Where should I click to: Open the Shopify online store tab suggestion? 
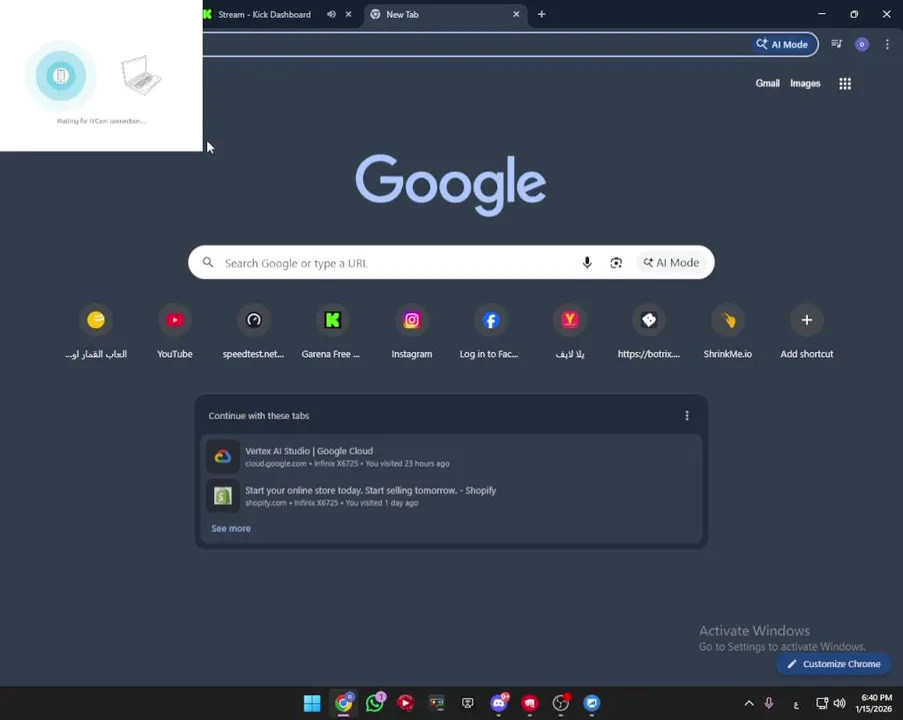(452, 496)
